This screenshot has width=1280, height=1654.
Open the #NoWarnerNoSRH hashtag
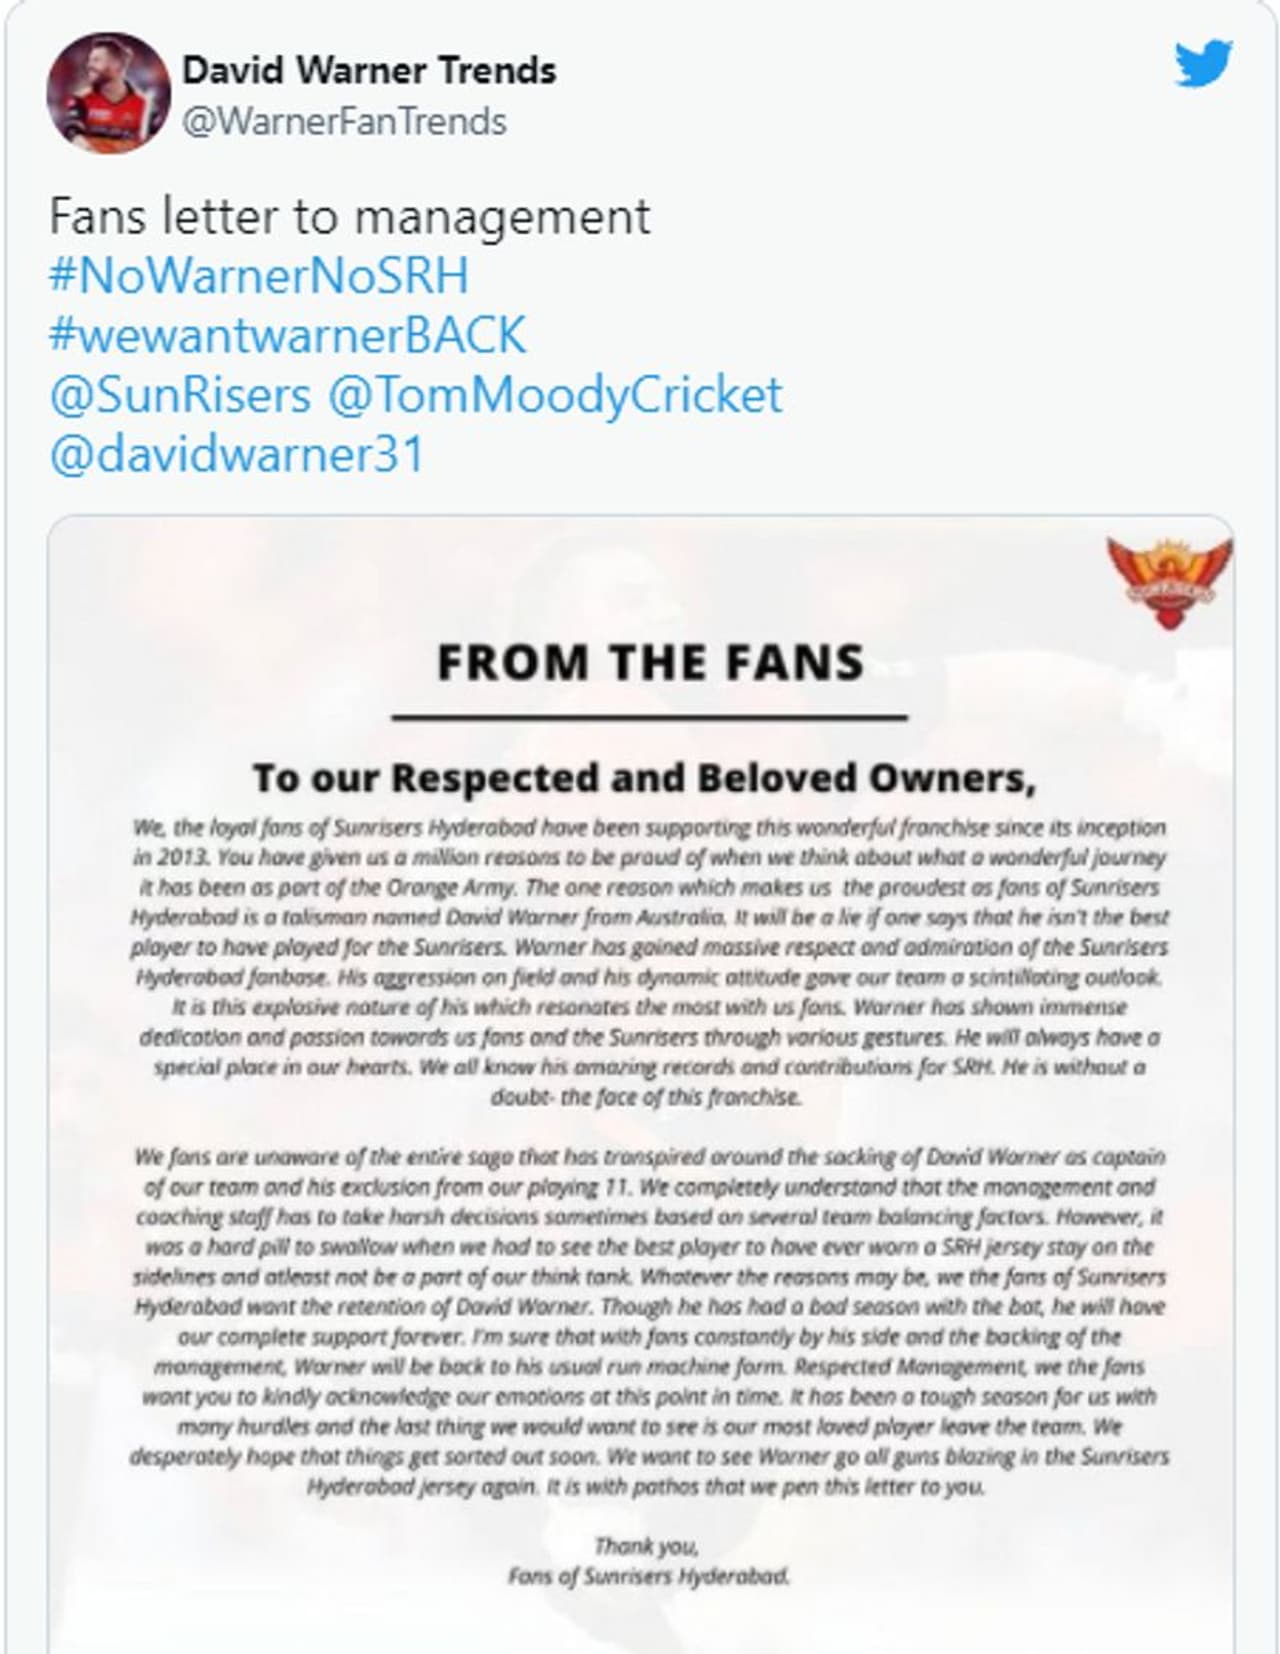point(258,276)
